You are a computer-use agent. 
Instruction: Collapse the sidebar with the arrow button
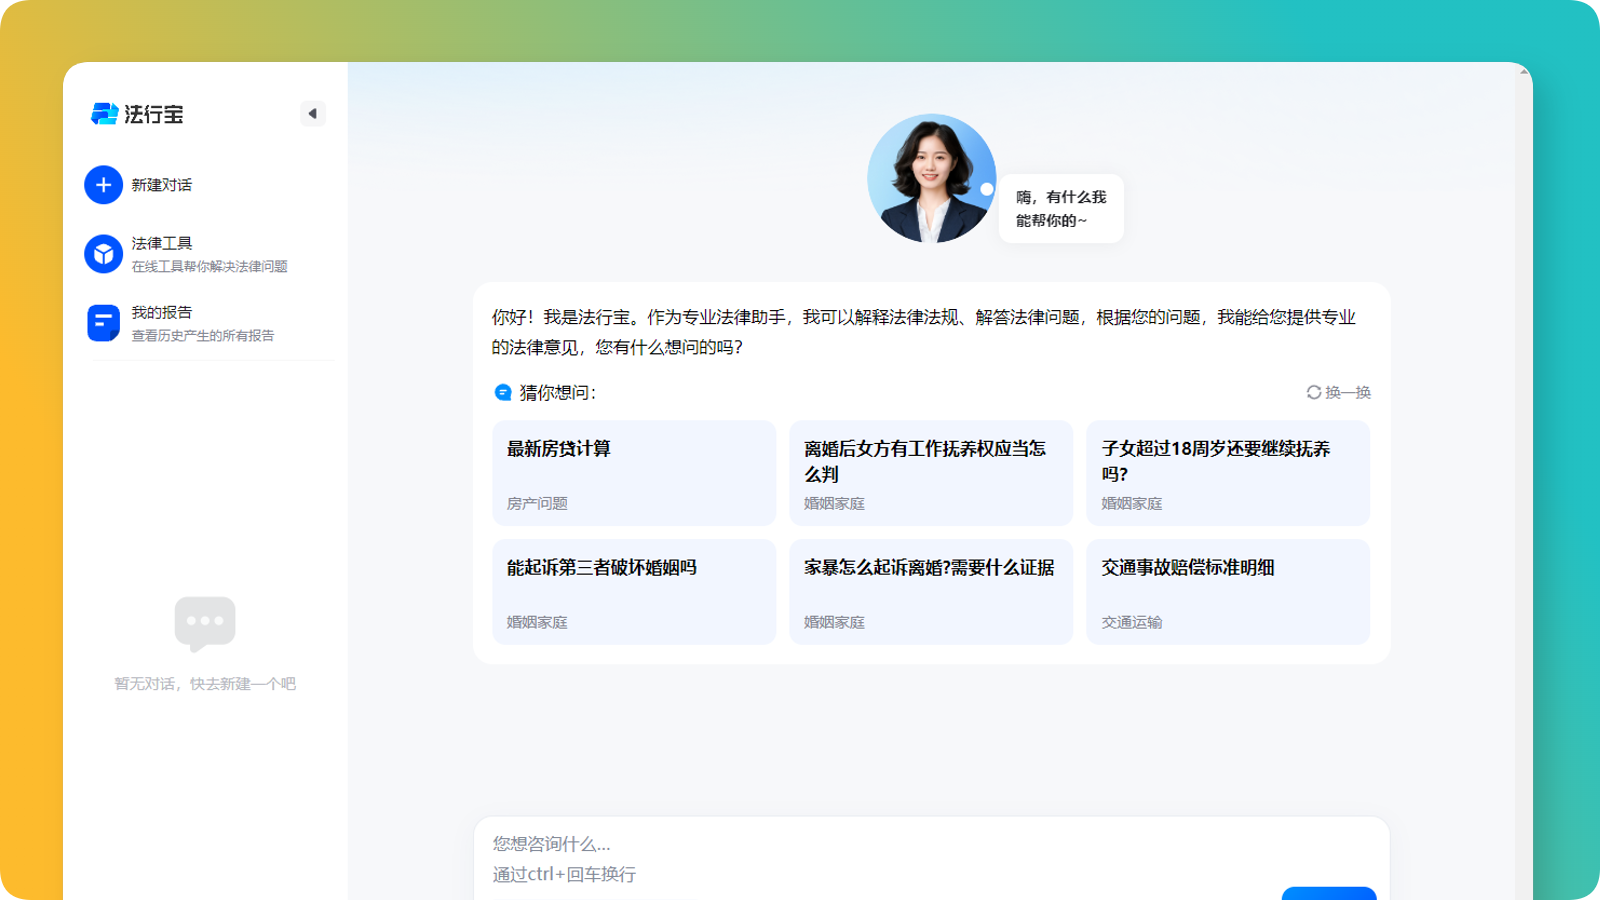point(313,114)
